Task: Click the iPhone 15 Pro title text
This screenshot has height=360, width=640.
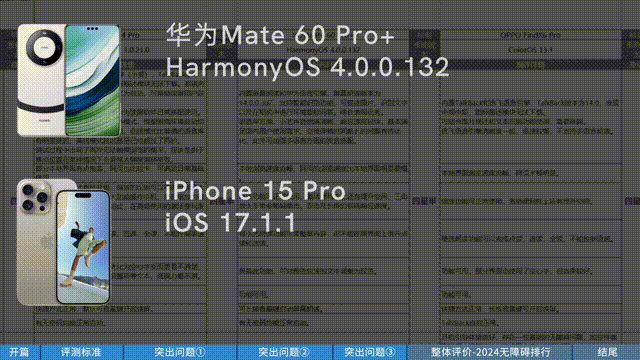Action: [x=255, y=191]
